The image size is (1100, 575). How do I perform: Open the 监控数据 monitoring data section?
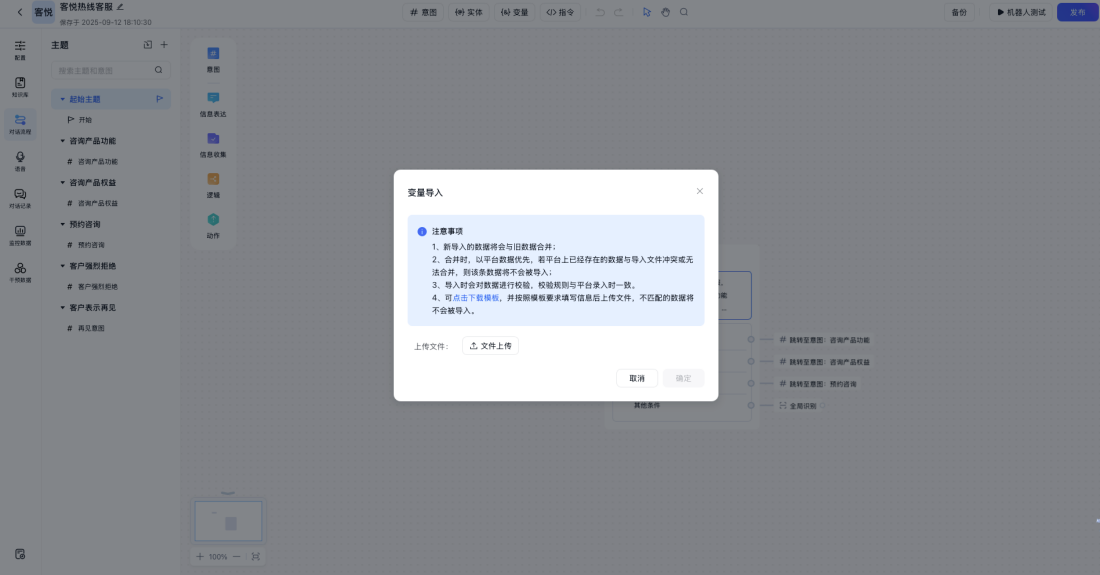pos(20,236)
